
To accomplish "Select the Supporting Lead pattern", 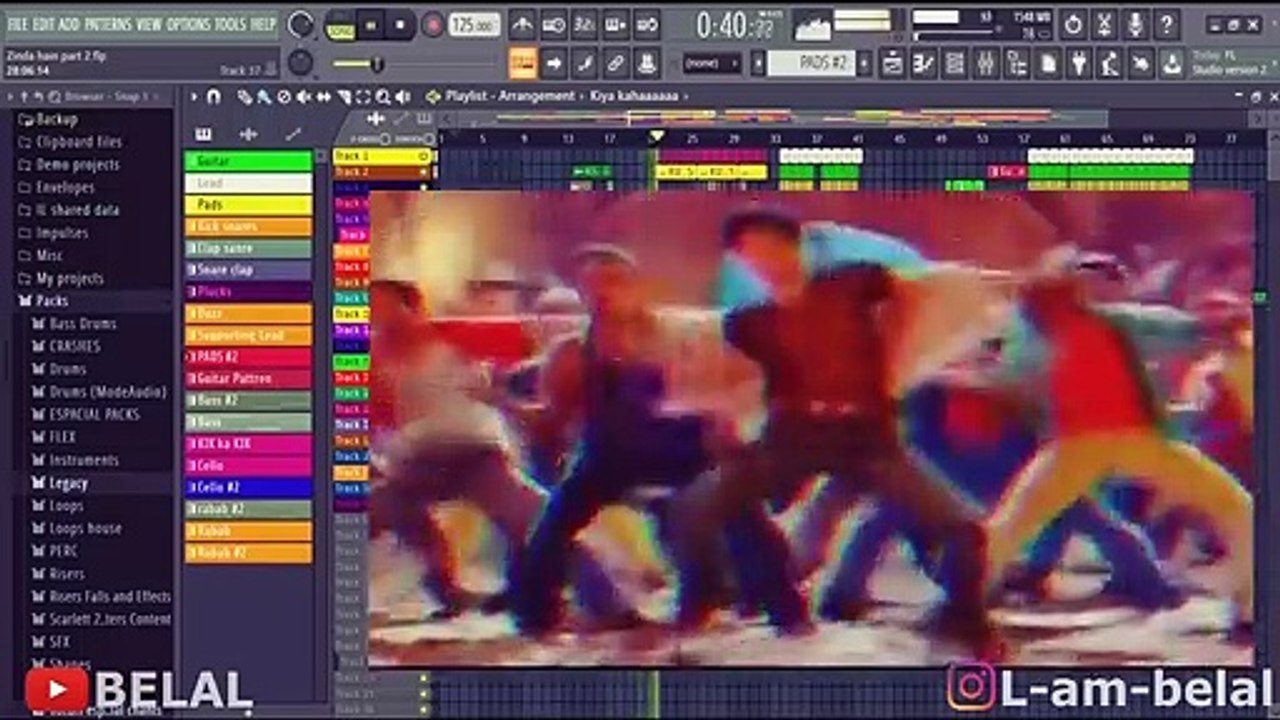I will (x=248, y=335).
